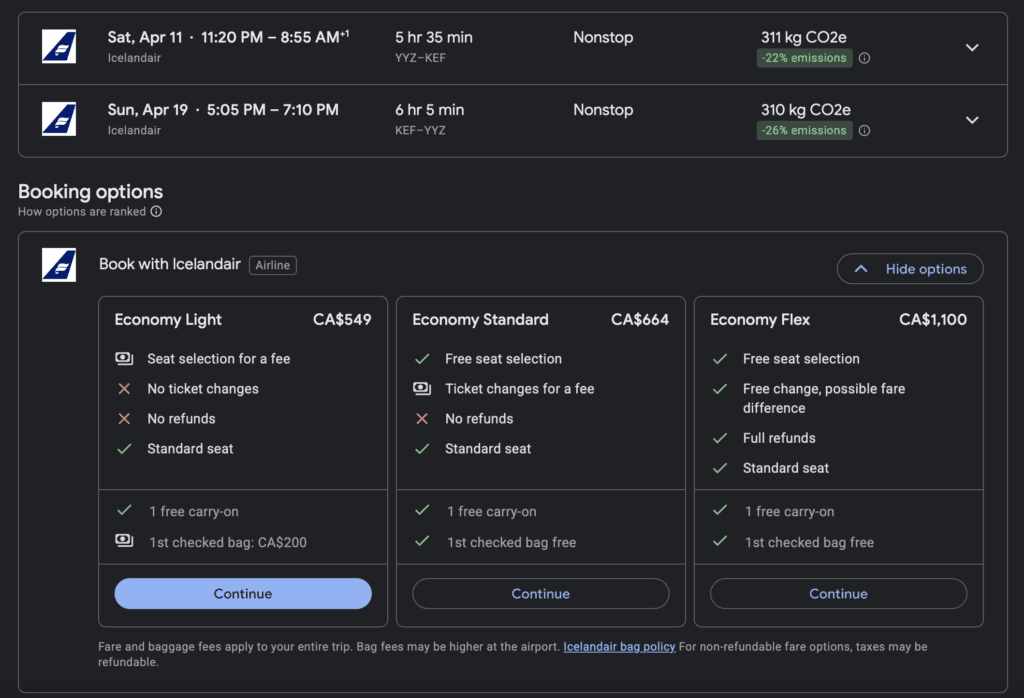The image size is (1024, 698).
Task: Select the Economy Flex CA$1,100 card title
Action: coord(760,320)
